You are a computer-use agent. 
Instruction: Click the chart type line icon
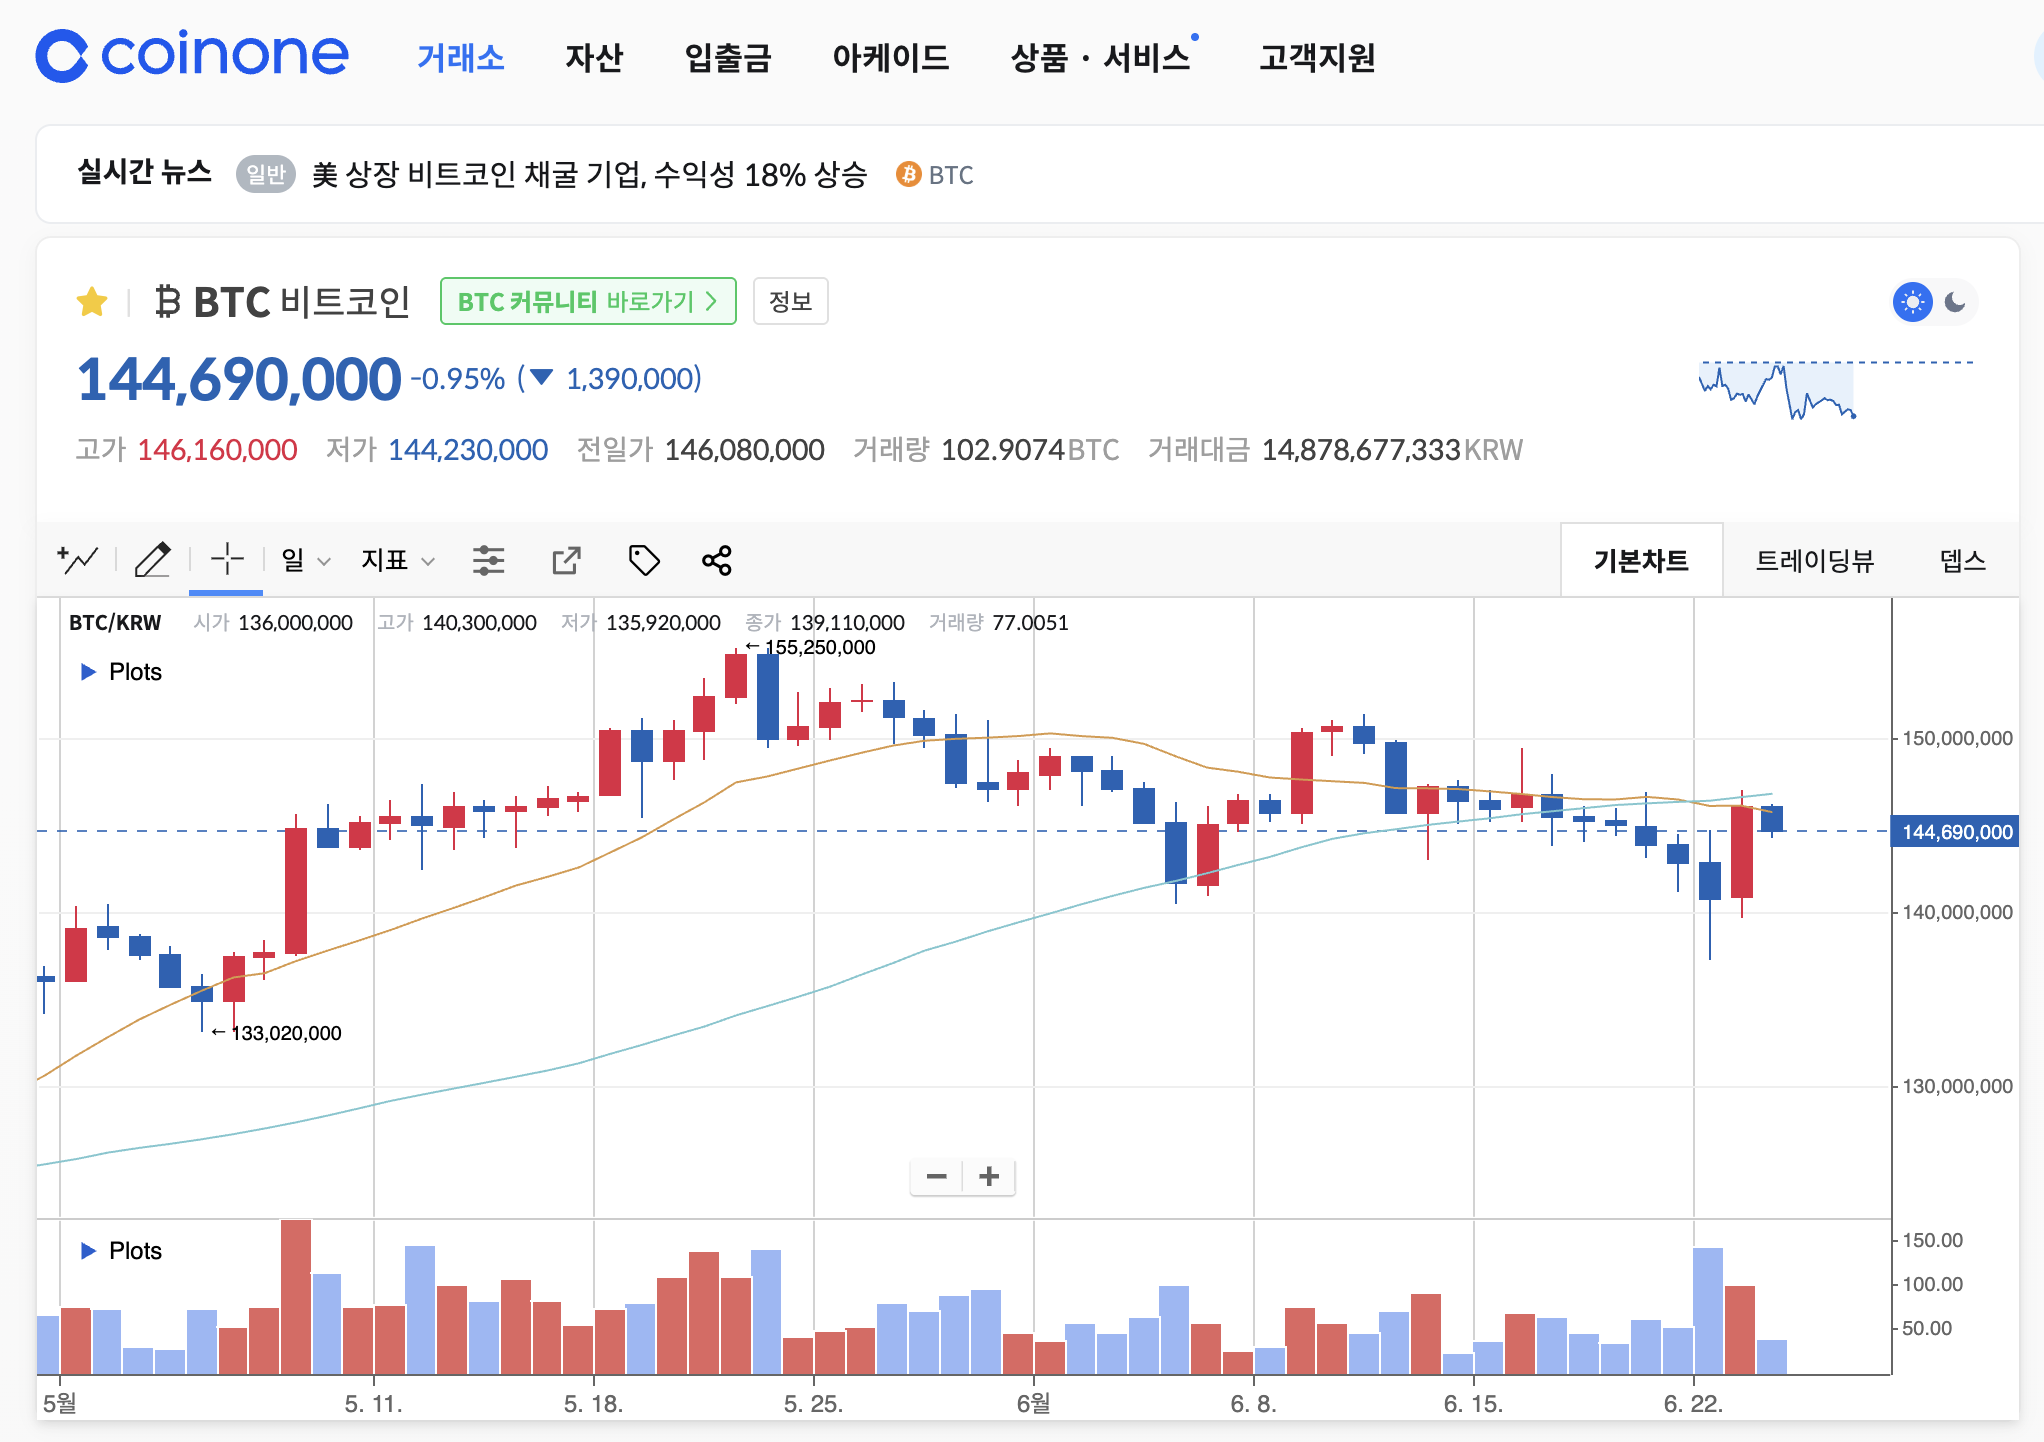click(x=78, y=560)
